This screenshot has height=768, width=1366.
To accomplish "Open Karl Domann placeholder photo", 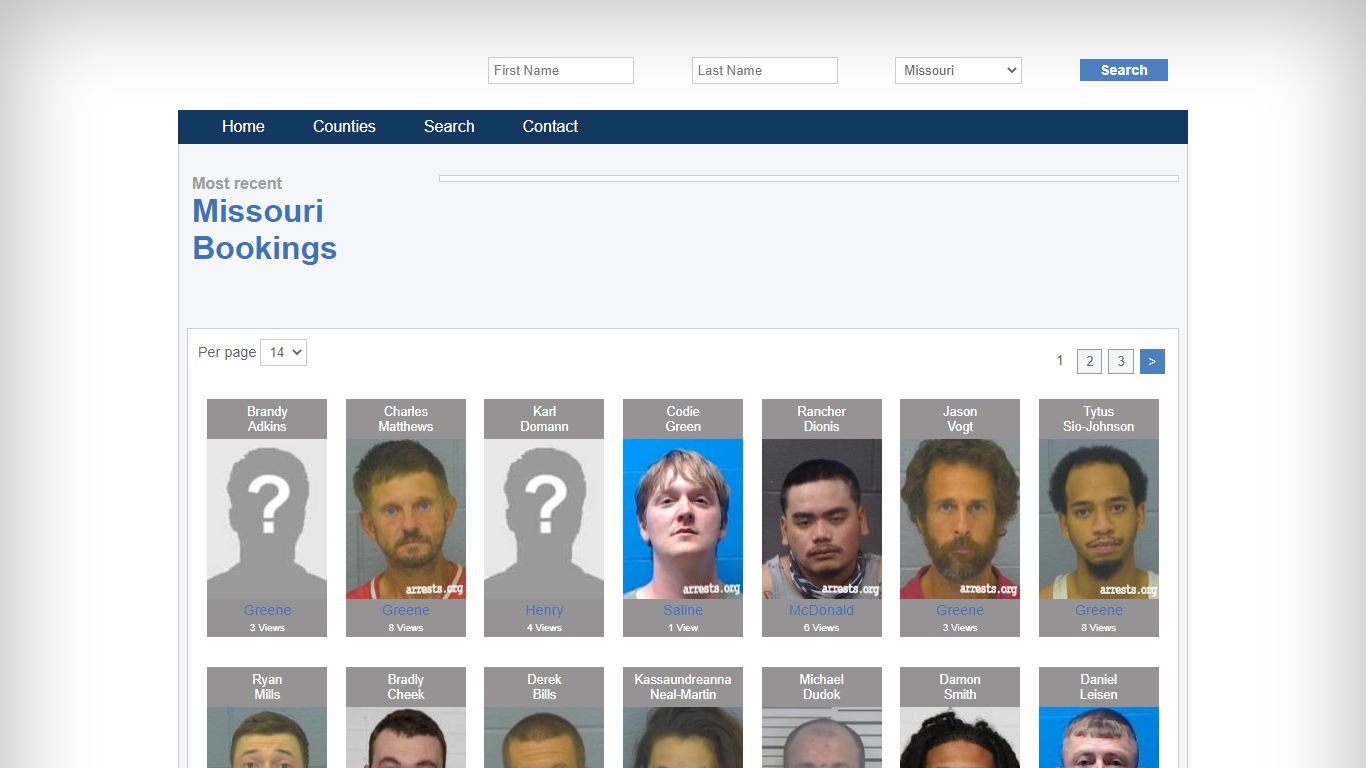I will click(544, 519).
